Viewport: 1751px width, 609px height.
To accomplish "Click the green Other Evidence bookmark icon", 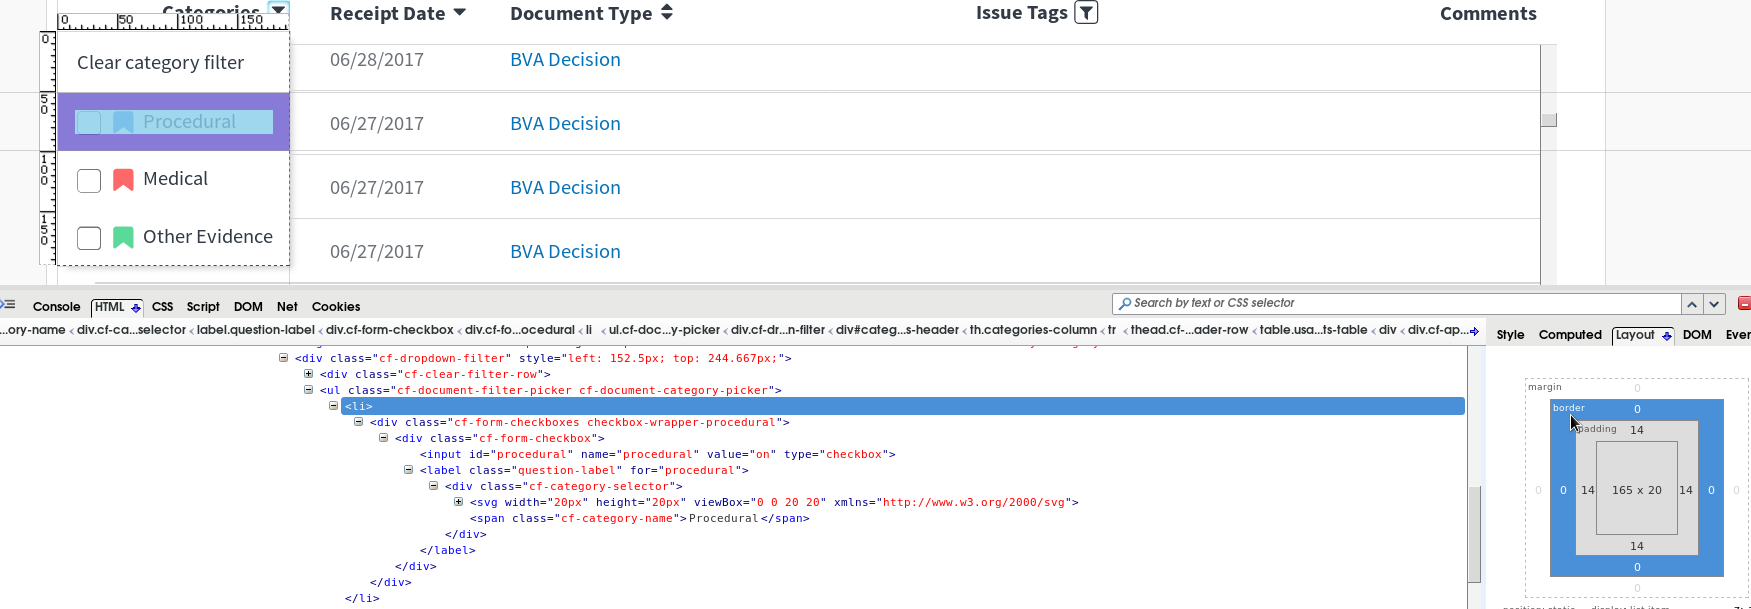I will pos(123,237).
